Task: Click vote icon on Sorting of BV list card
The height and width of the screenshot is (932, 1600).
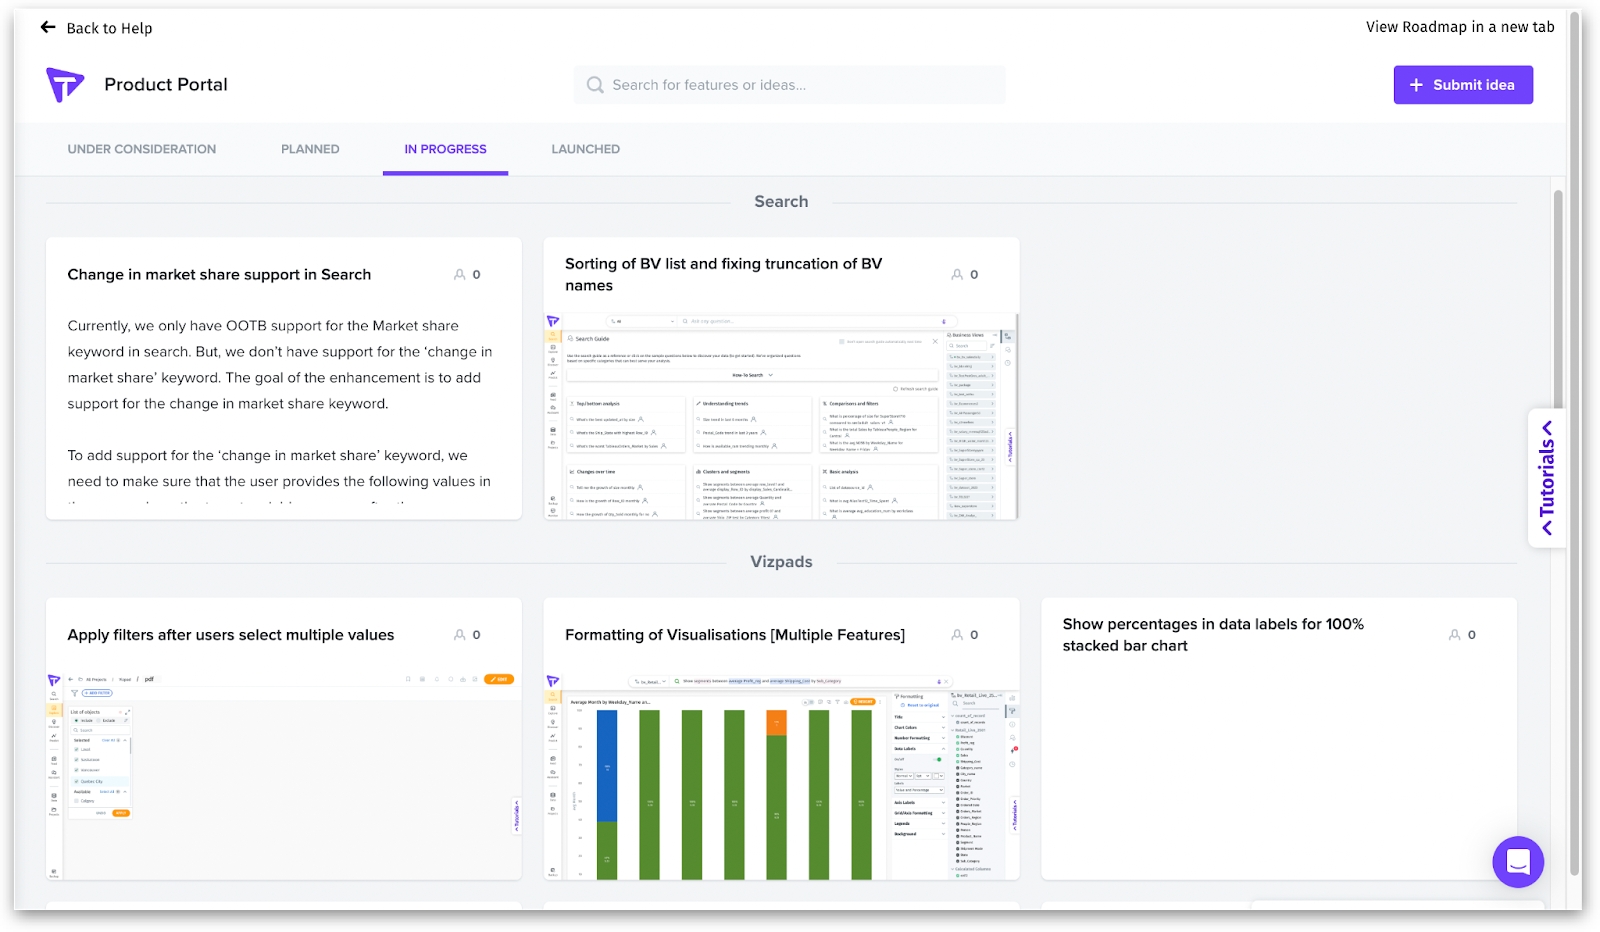Action: tap(957, 275)
